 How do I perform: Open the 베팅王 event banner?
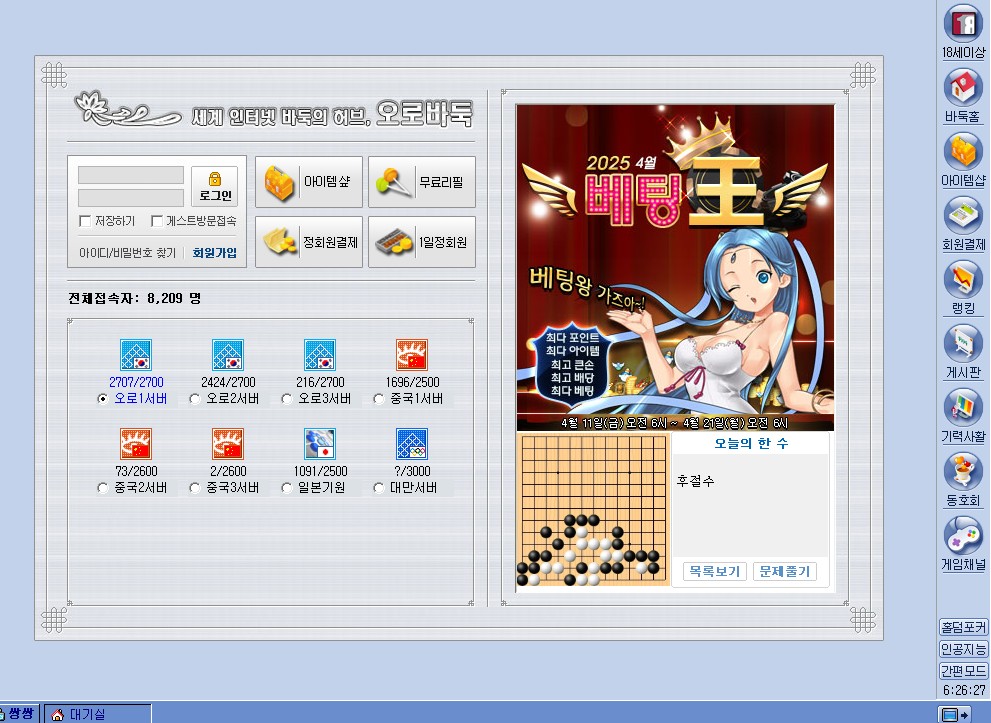(x=675, y=268)
